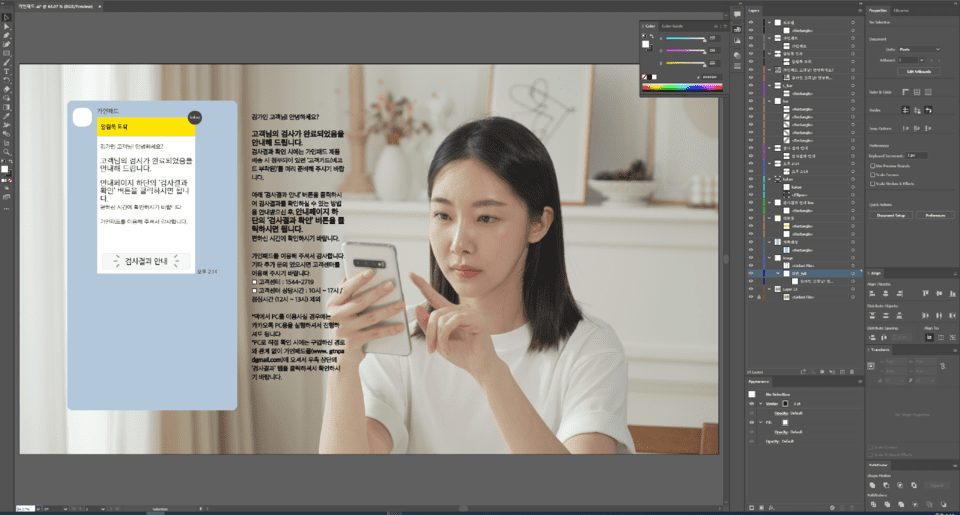This screenshot has height=515, width=960.
Task: Click the Divide pathfinder icon
Action: coord(874,504)
